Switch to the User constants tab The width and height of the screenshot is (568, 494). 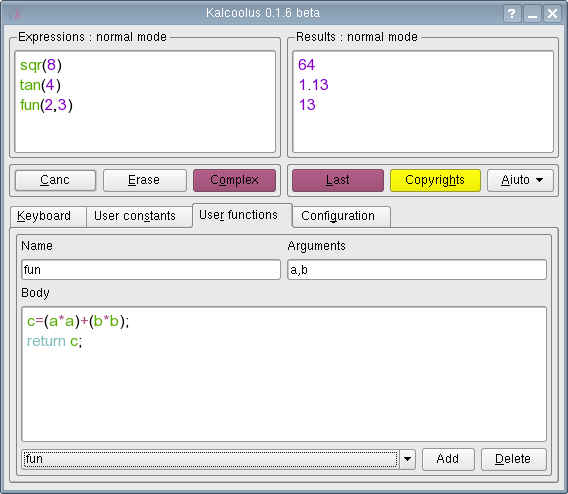coord(139,216)
